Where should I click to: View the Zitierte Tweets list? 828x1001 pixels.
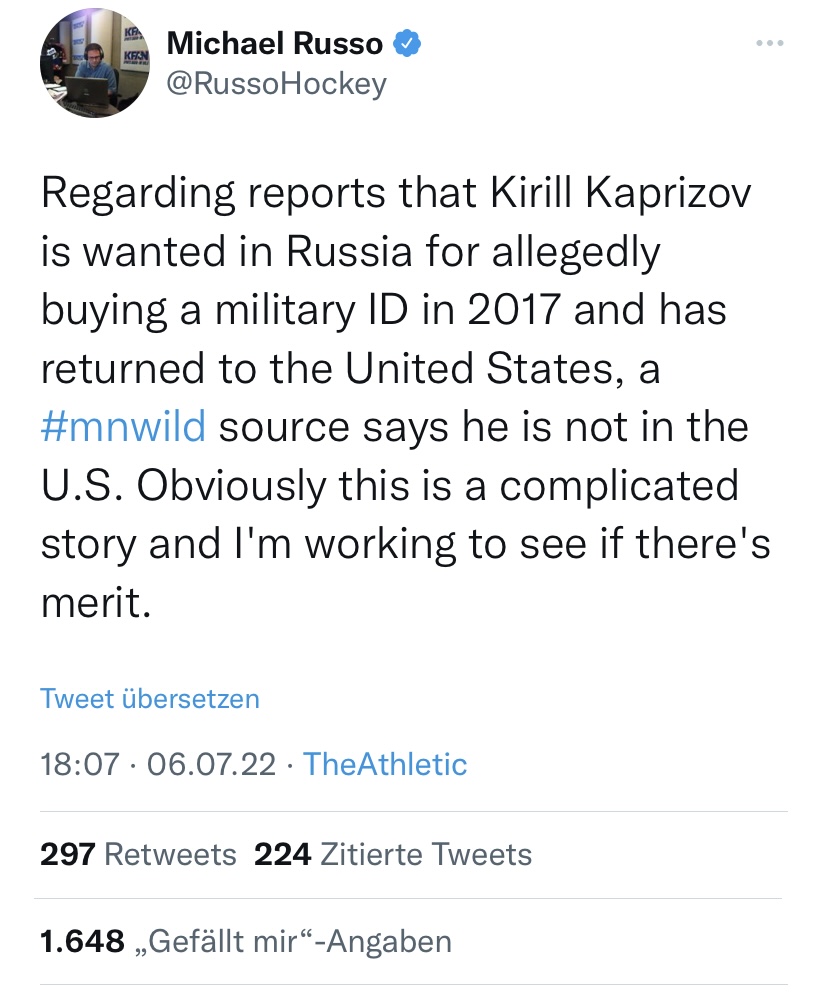point(425,855)
